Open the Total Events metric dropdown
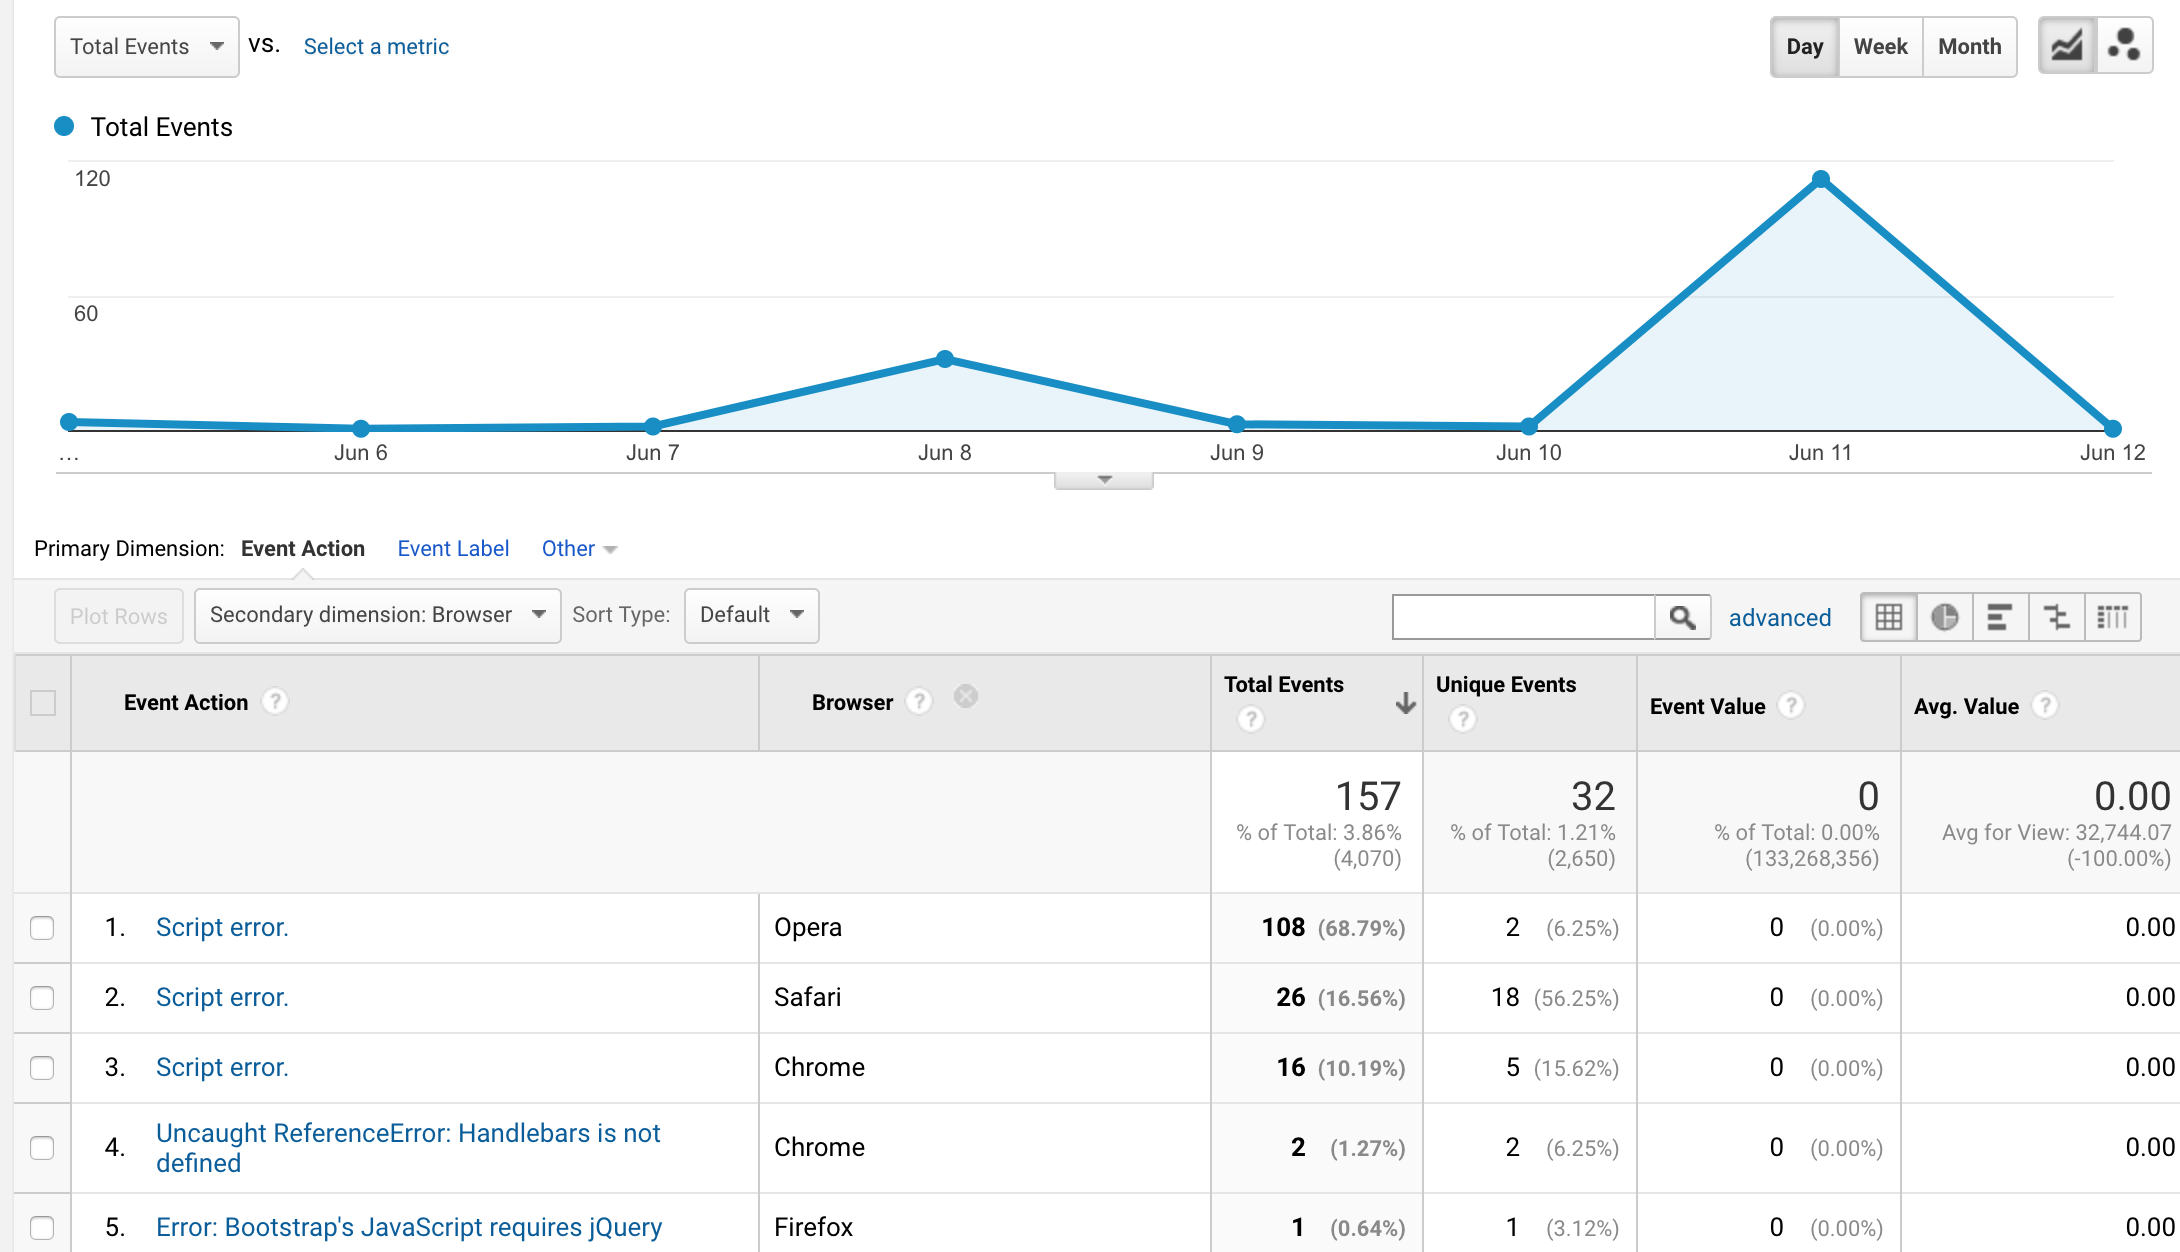The height and width of the screenshot is (1252, 2180). (146, 47)
